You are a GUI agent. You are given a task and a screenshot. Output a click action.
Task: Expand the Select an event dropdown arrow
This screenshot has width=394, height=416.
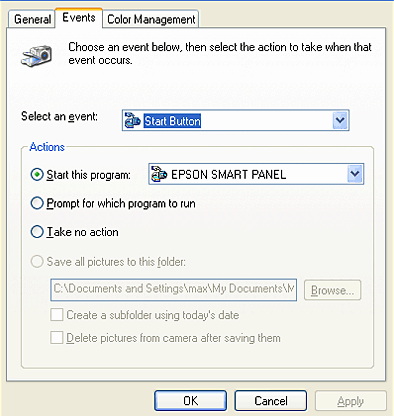pos(340,120)
